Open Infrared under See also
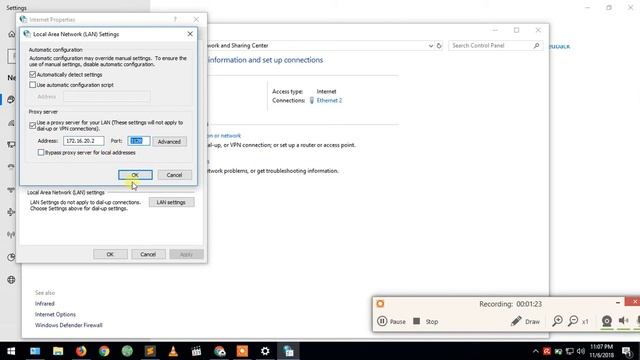 click(x=44, y=304)
